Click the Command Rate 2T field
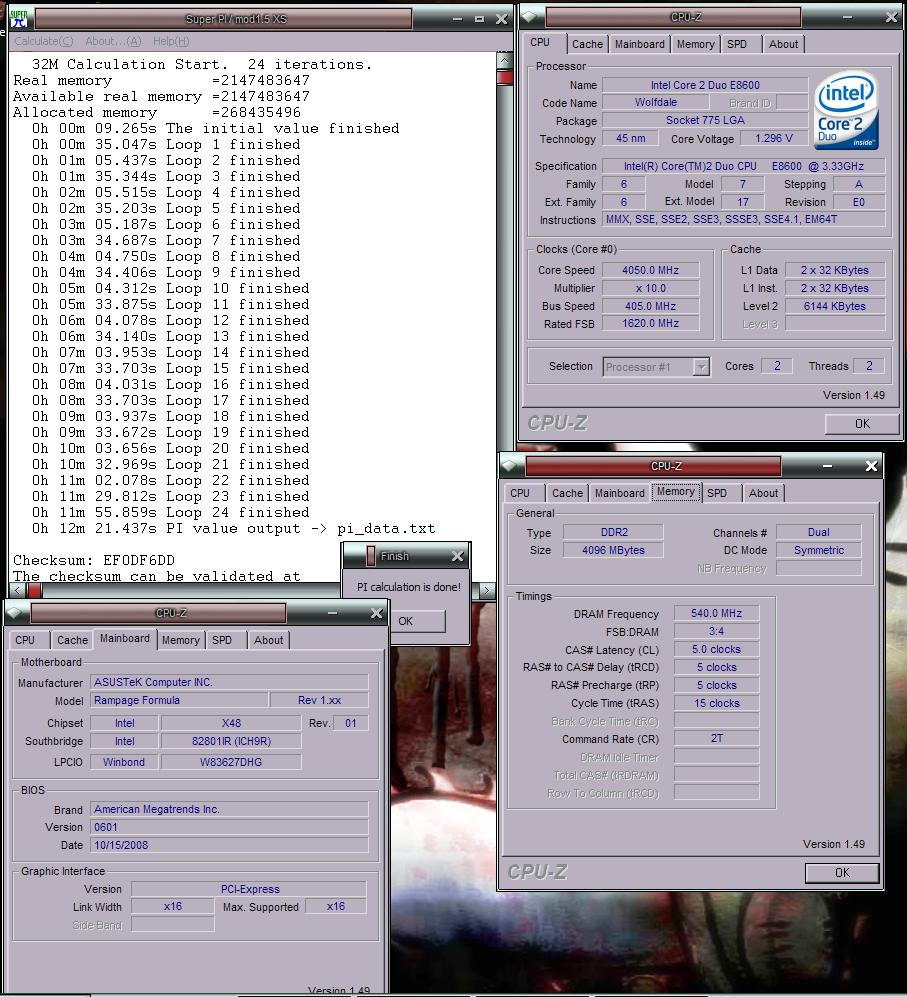 point(716,738)
